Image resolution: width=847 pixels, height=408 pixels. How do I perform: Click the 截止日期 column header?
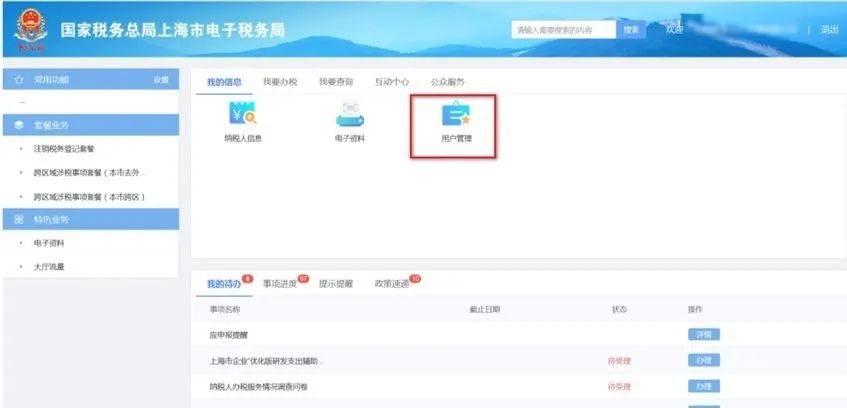coord(485,310)
